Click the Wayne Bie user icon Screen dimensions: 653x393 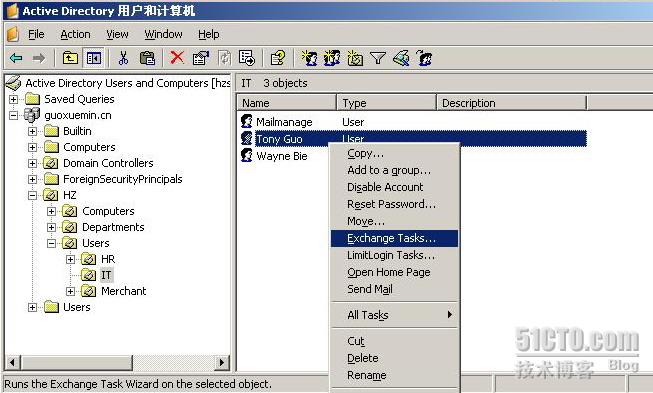(247, 155)
